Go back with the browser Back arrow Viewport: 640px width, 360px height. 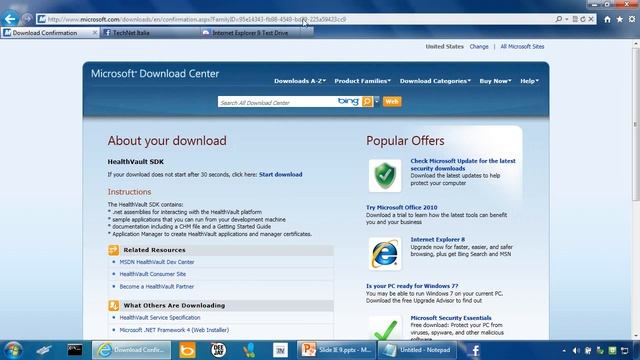tap(10, 19)
